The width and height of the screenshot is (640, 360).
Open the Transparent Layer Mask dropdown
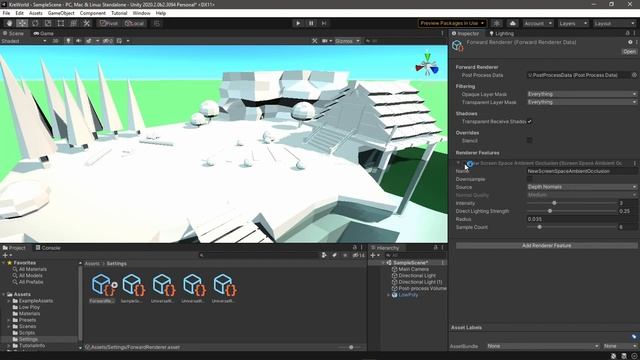582,102
